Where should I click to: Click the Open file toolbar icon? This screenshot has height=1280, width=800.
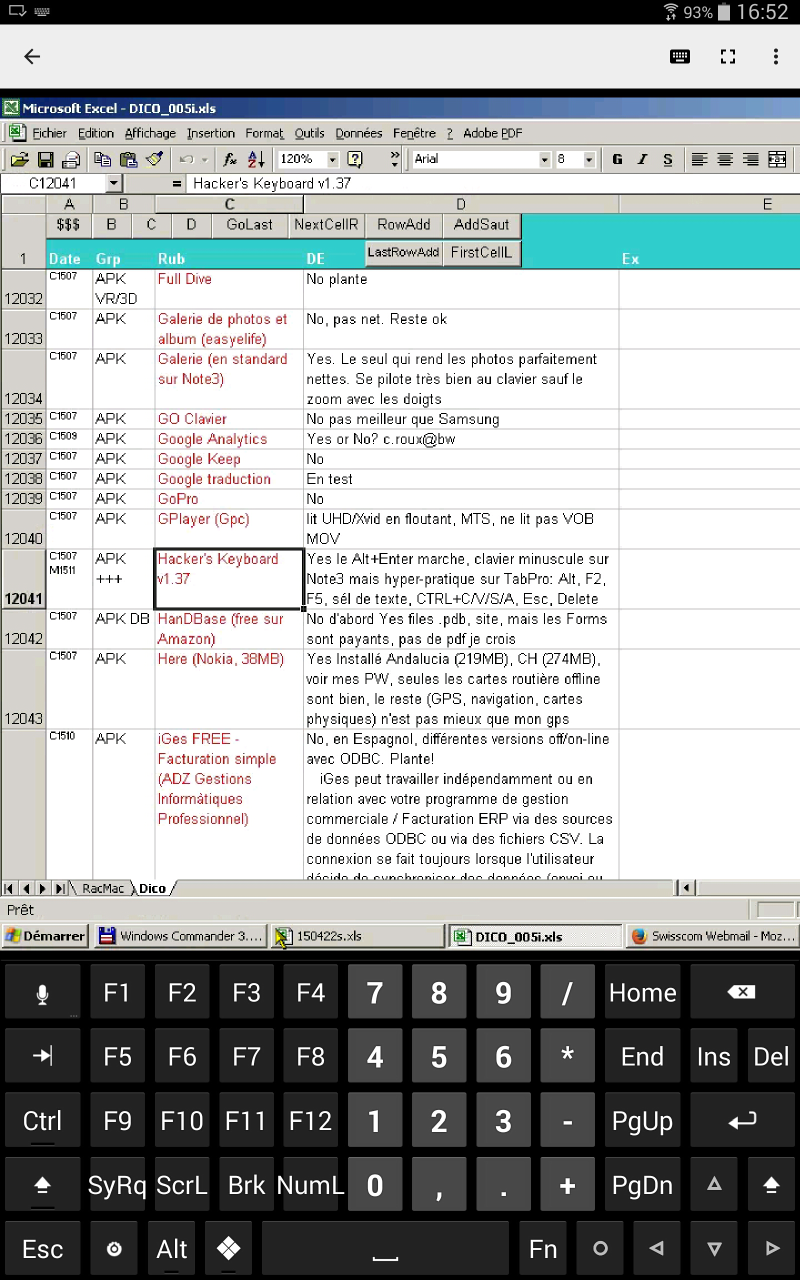(x=19, y=160)
